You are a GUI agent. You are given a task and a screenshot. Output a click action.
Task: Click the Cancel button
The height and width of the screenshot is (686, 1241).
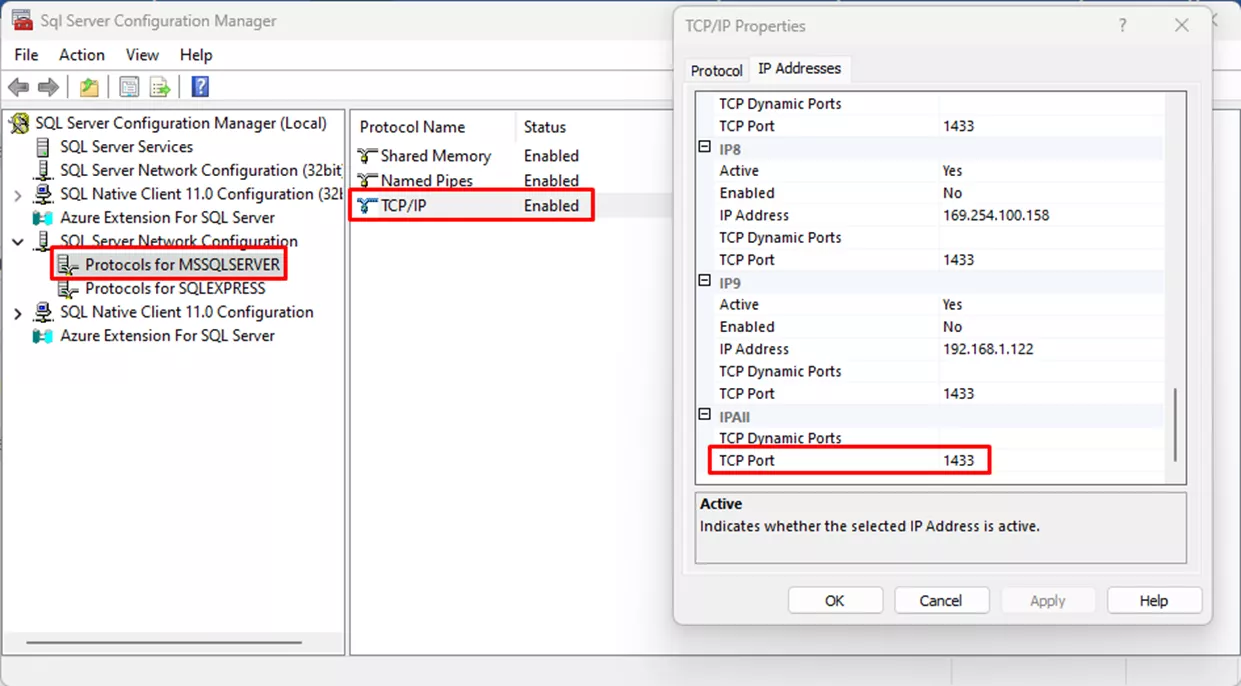pyautogui.click(x=941, y=601)
